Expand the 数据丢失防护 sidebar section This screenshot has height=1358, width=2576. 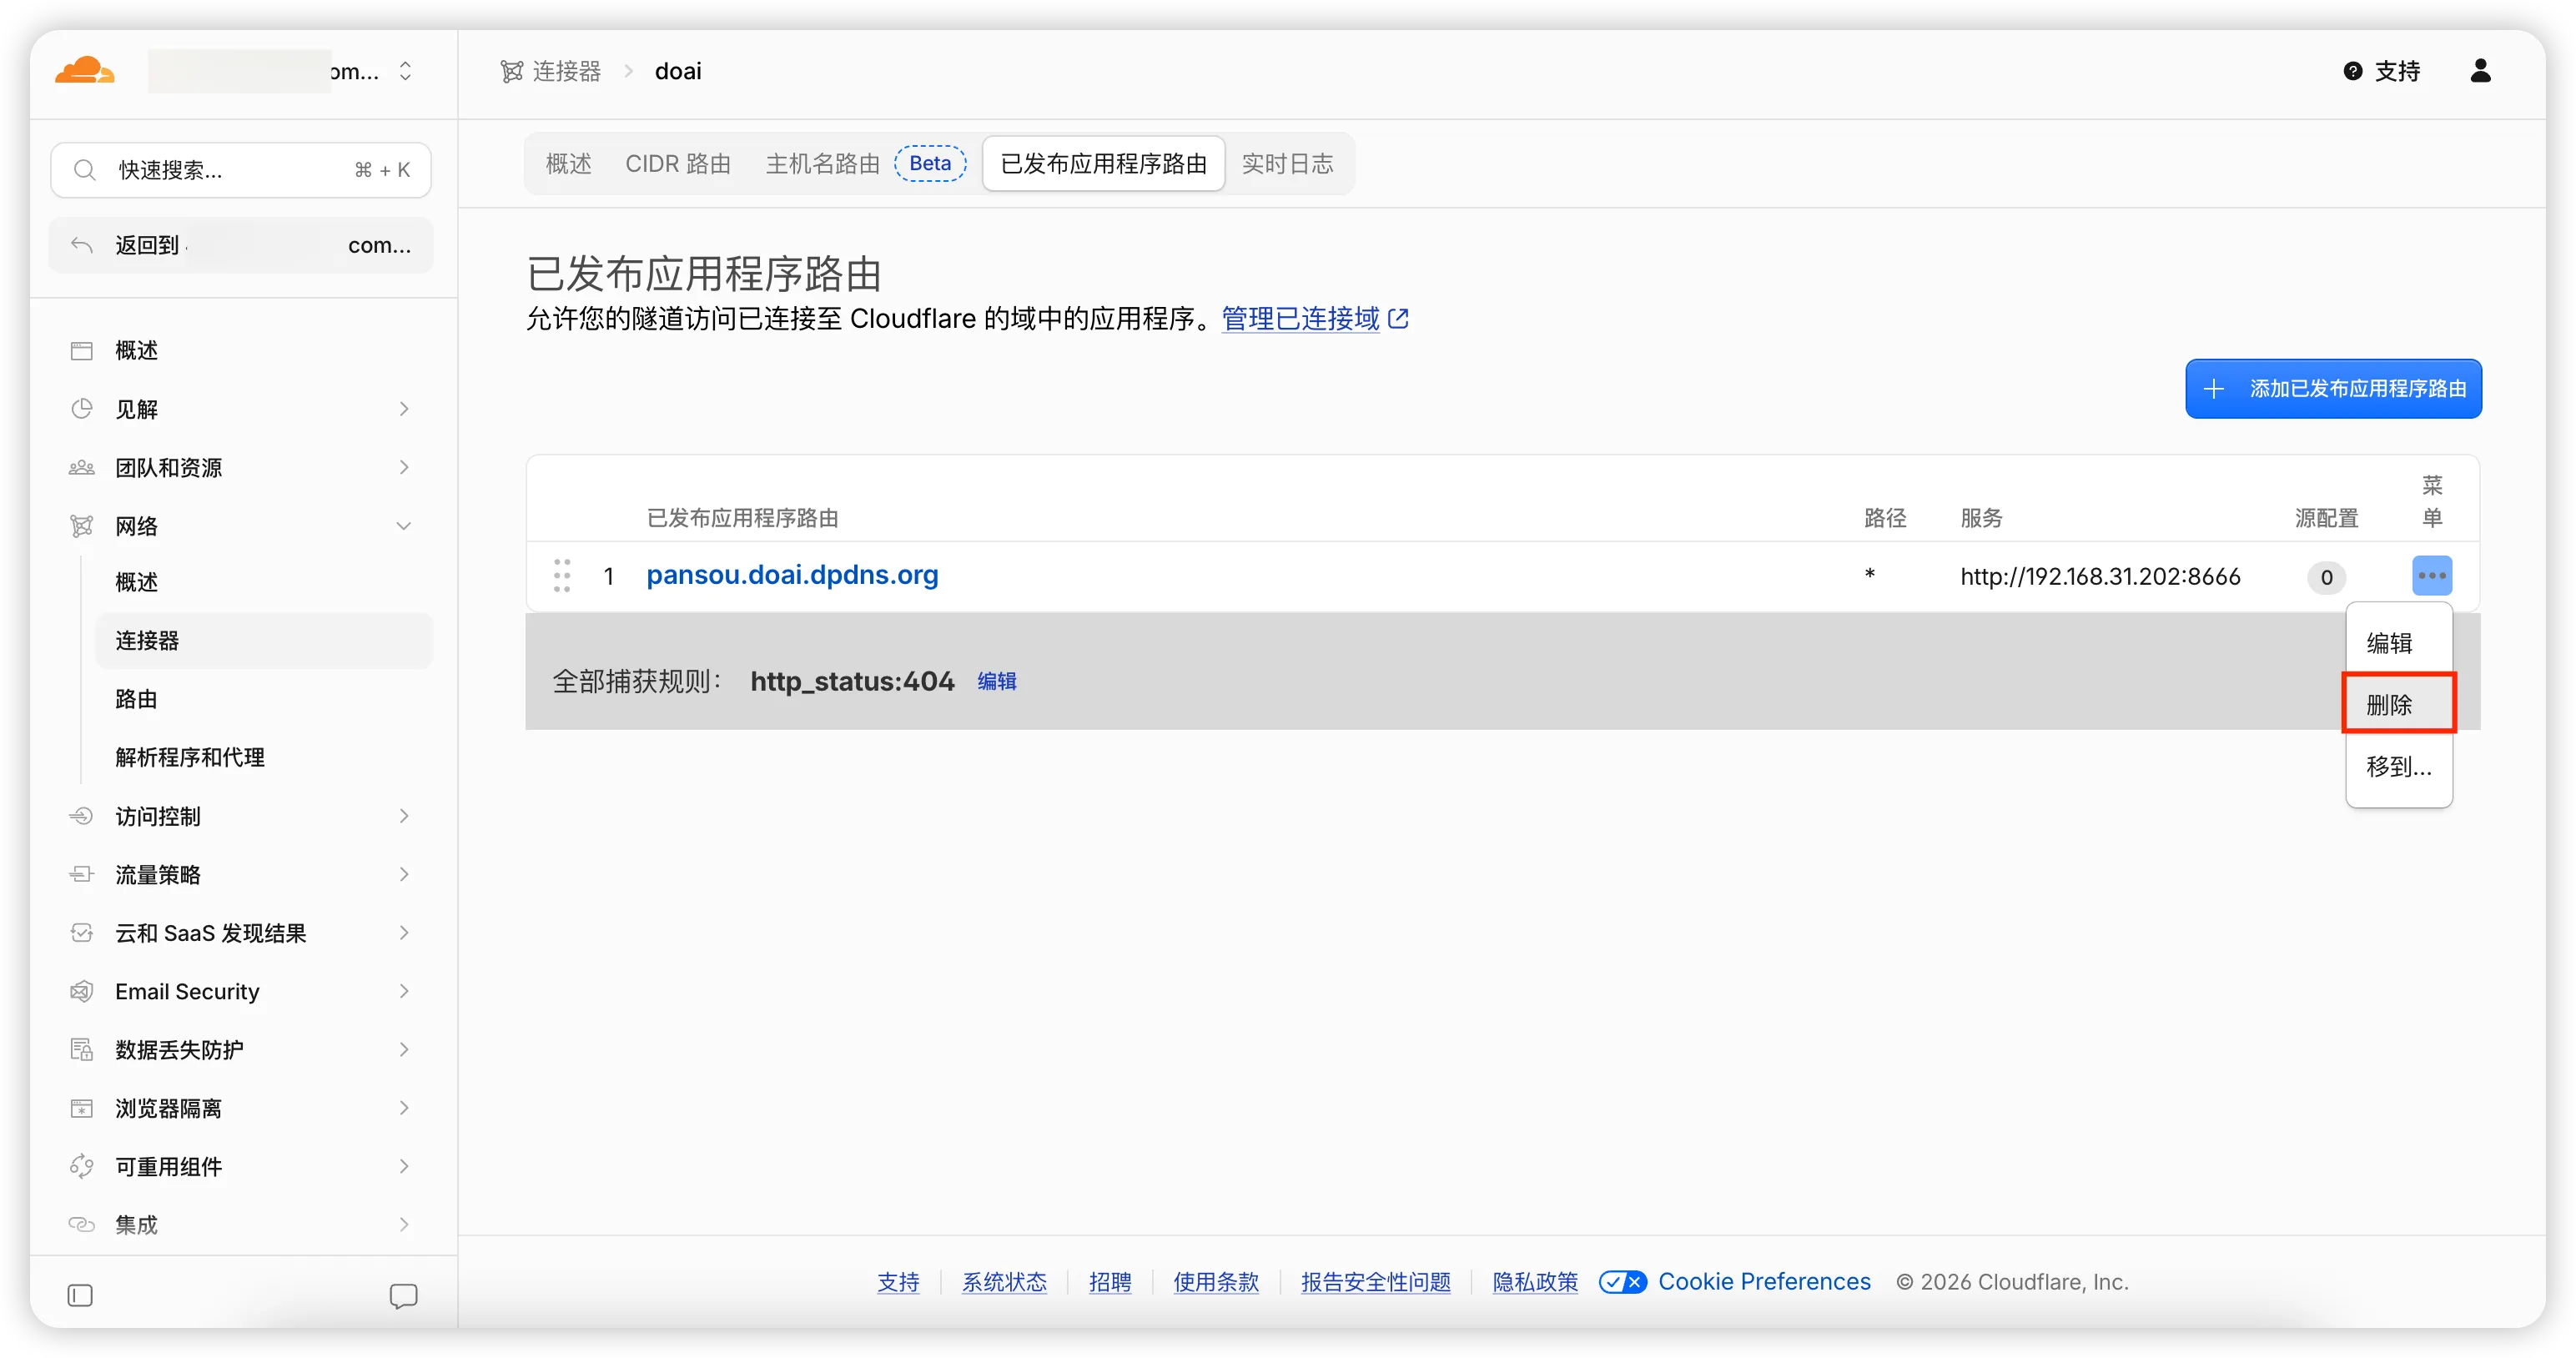(x=241, y=1050)
